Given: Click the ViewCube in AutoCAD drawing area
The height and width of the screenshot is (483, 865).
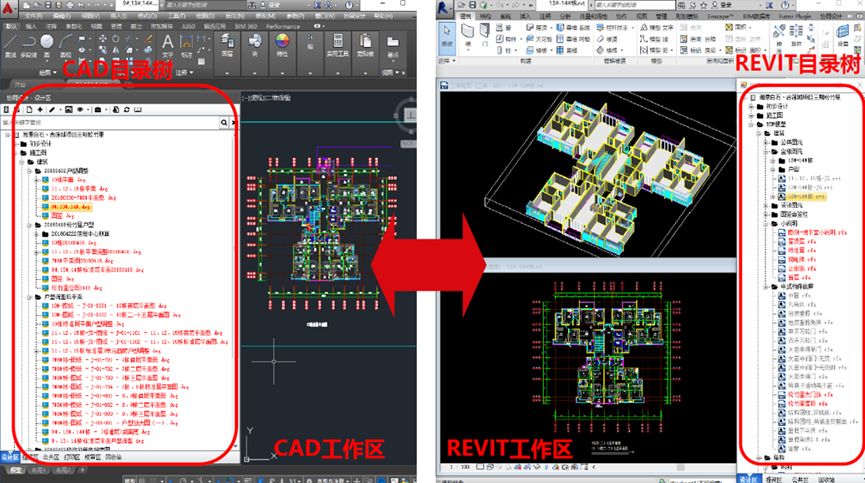Looking at the screenshot, I should click(x=410, y=116).
